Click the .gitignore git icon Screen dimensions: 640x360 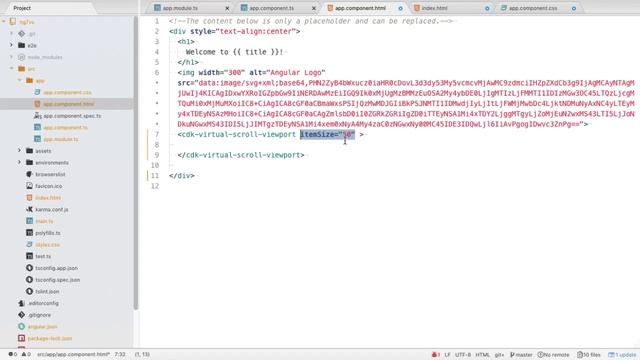point(22,315)
